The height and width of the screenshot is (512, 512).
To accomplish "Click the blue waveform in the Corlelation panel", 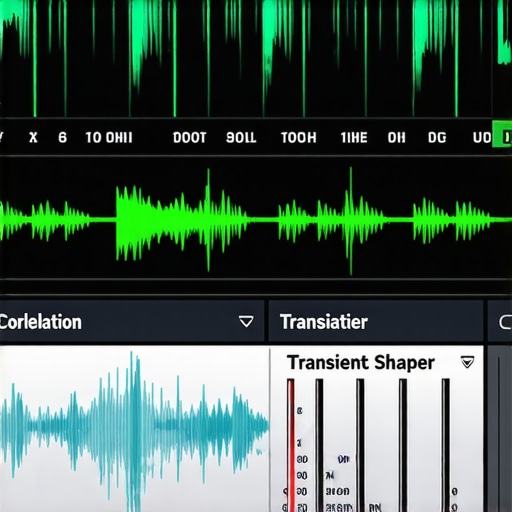I will pos(134,430).
